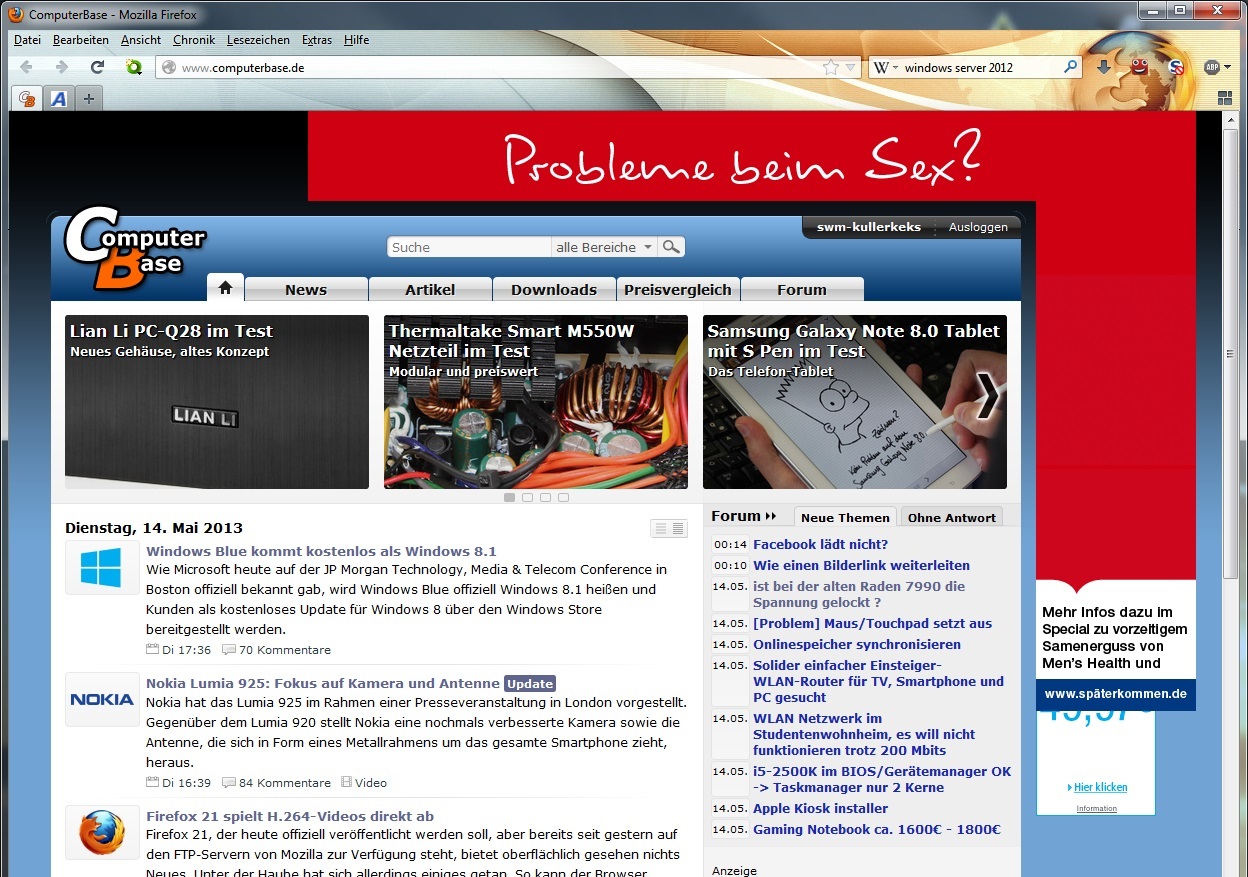Select the second carousel page dot
Screen dimensions: 1248x877
[x=527, y=497]
